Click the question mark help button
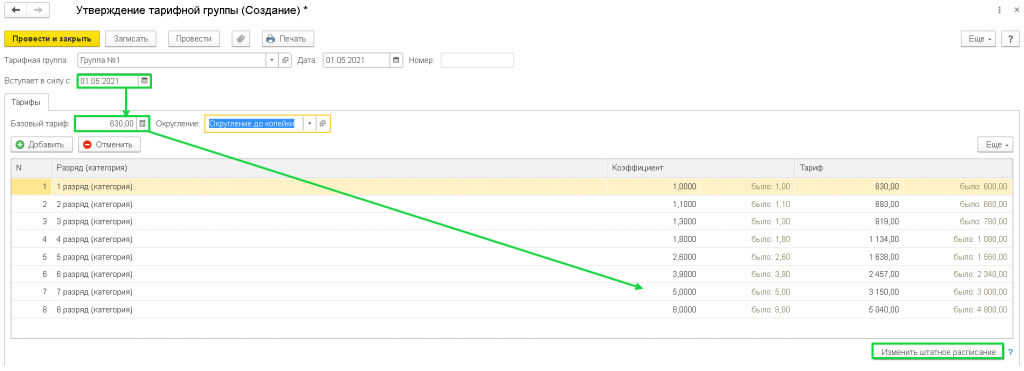 (1010, 39)
